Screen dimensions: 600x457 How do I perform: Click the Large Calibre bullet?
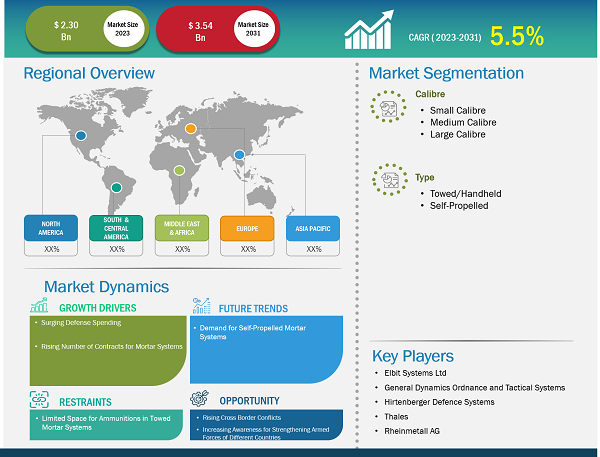(x=458, y=134)
